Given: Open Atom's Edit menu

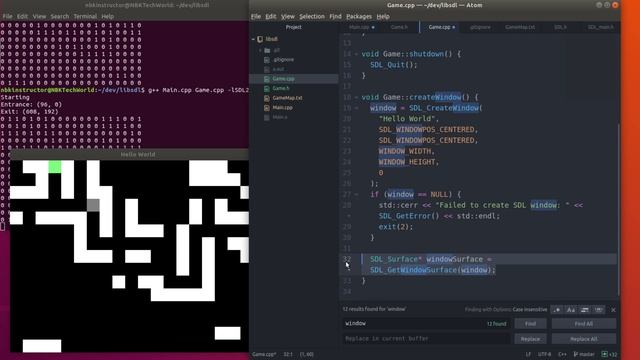Looking at the screenshot, I should coord(271,16).
